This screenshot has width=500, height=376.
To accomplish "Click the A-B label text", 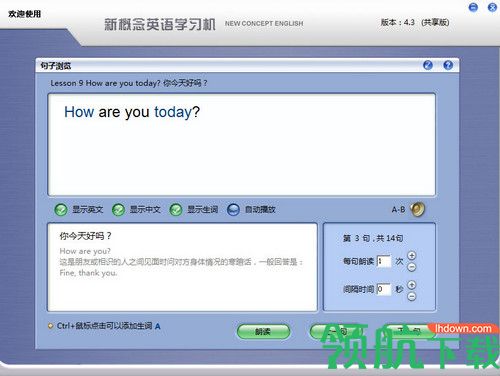I will tap(398, 210).
